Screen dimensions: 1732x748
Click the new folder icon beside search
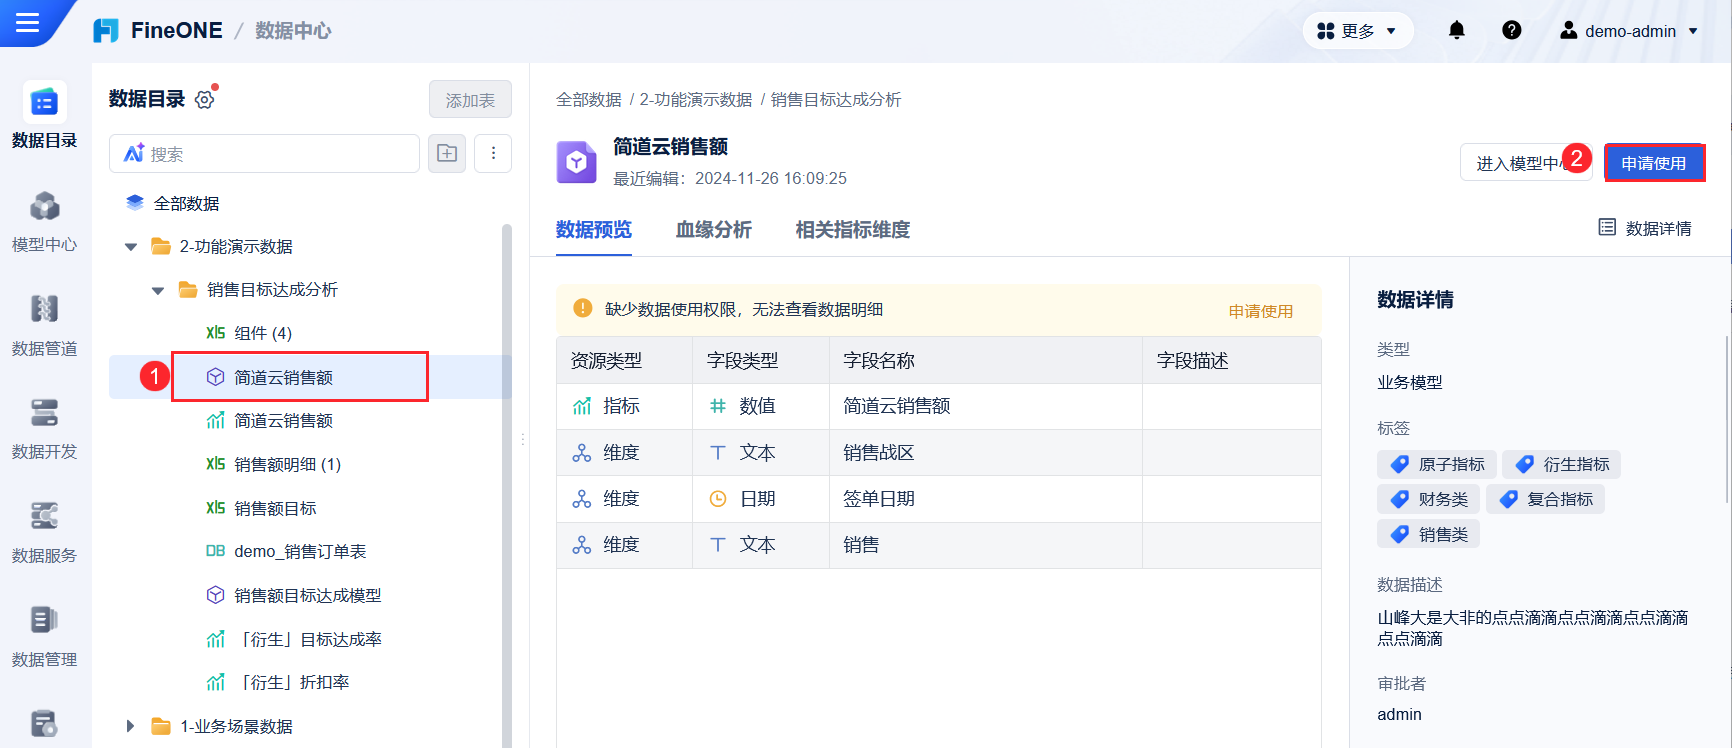click(x=447, y=154)
